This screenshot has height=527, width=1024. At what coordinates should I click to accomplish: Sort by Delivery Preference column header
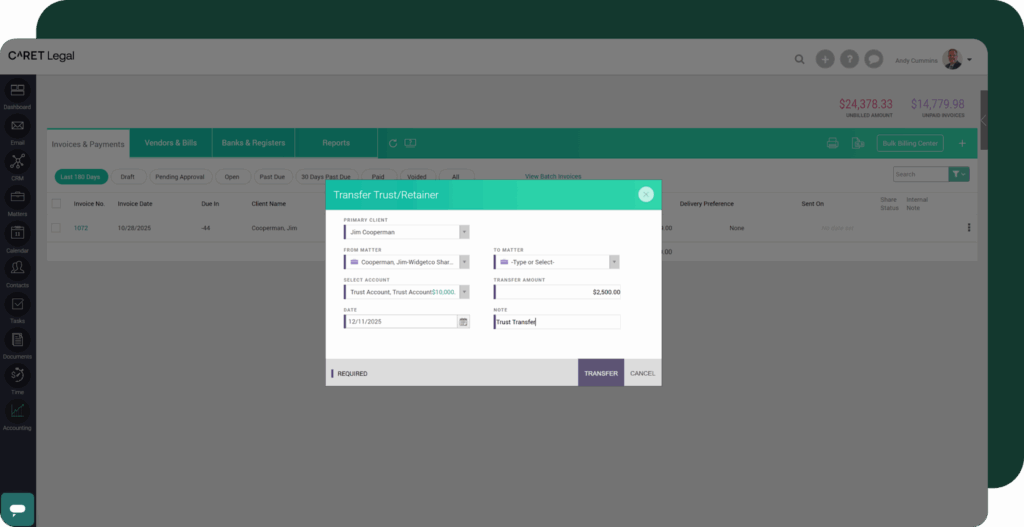point(707,204)
